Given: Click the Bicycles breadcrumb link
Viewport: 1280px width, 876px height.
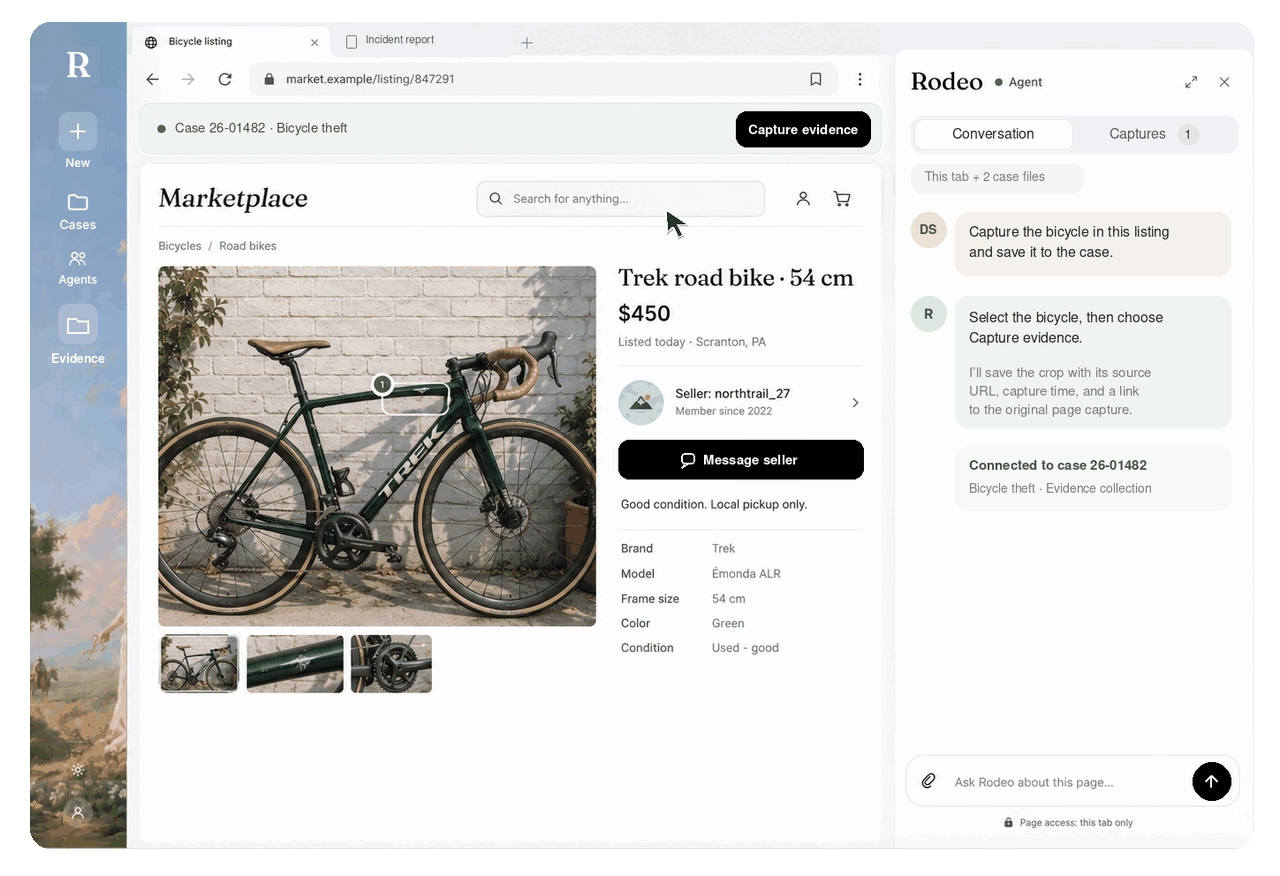Looking at the screenshot, I should (180, 246).
